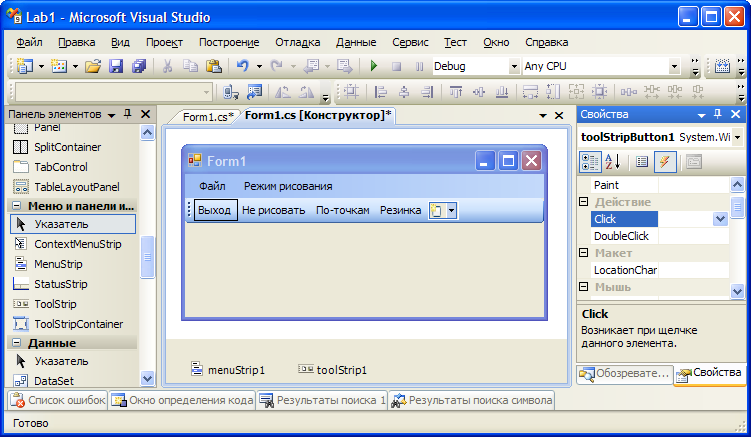Screen dimensions: 751x437
Task: Show properties sorted by category
Action: (590, 162)
